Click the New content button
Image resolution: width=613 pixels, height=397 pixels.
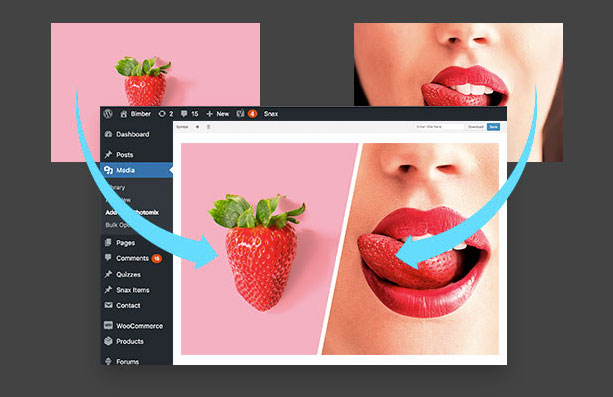[217, 114]
